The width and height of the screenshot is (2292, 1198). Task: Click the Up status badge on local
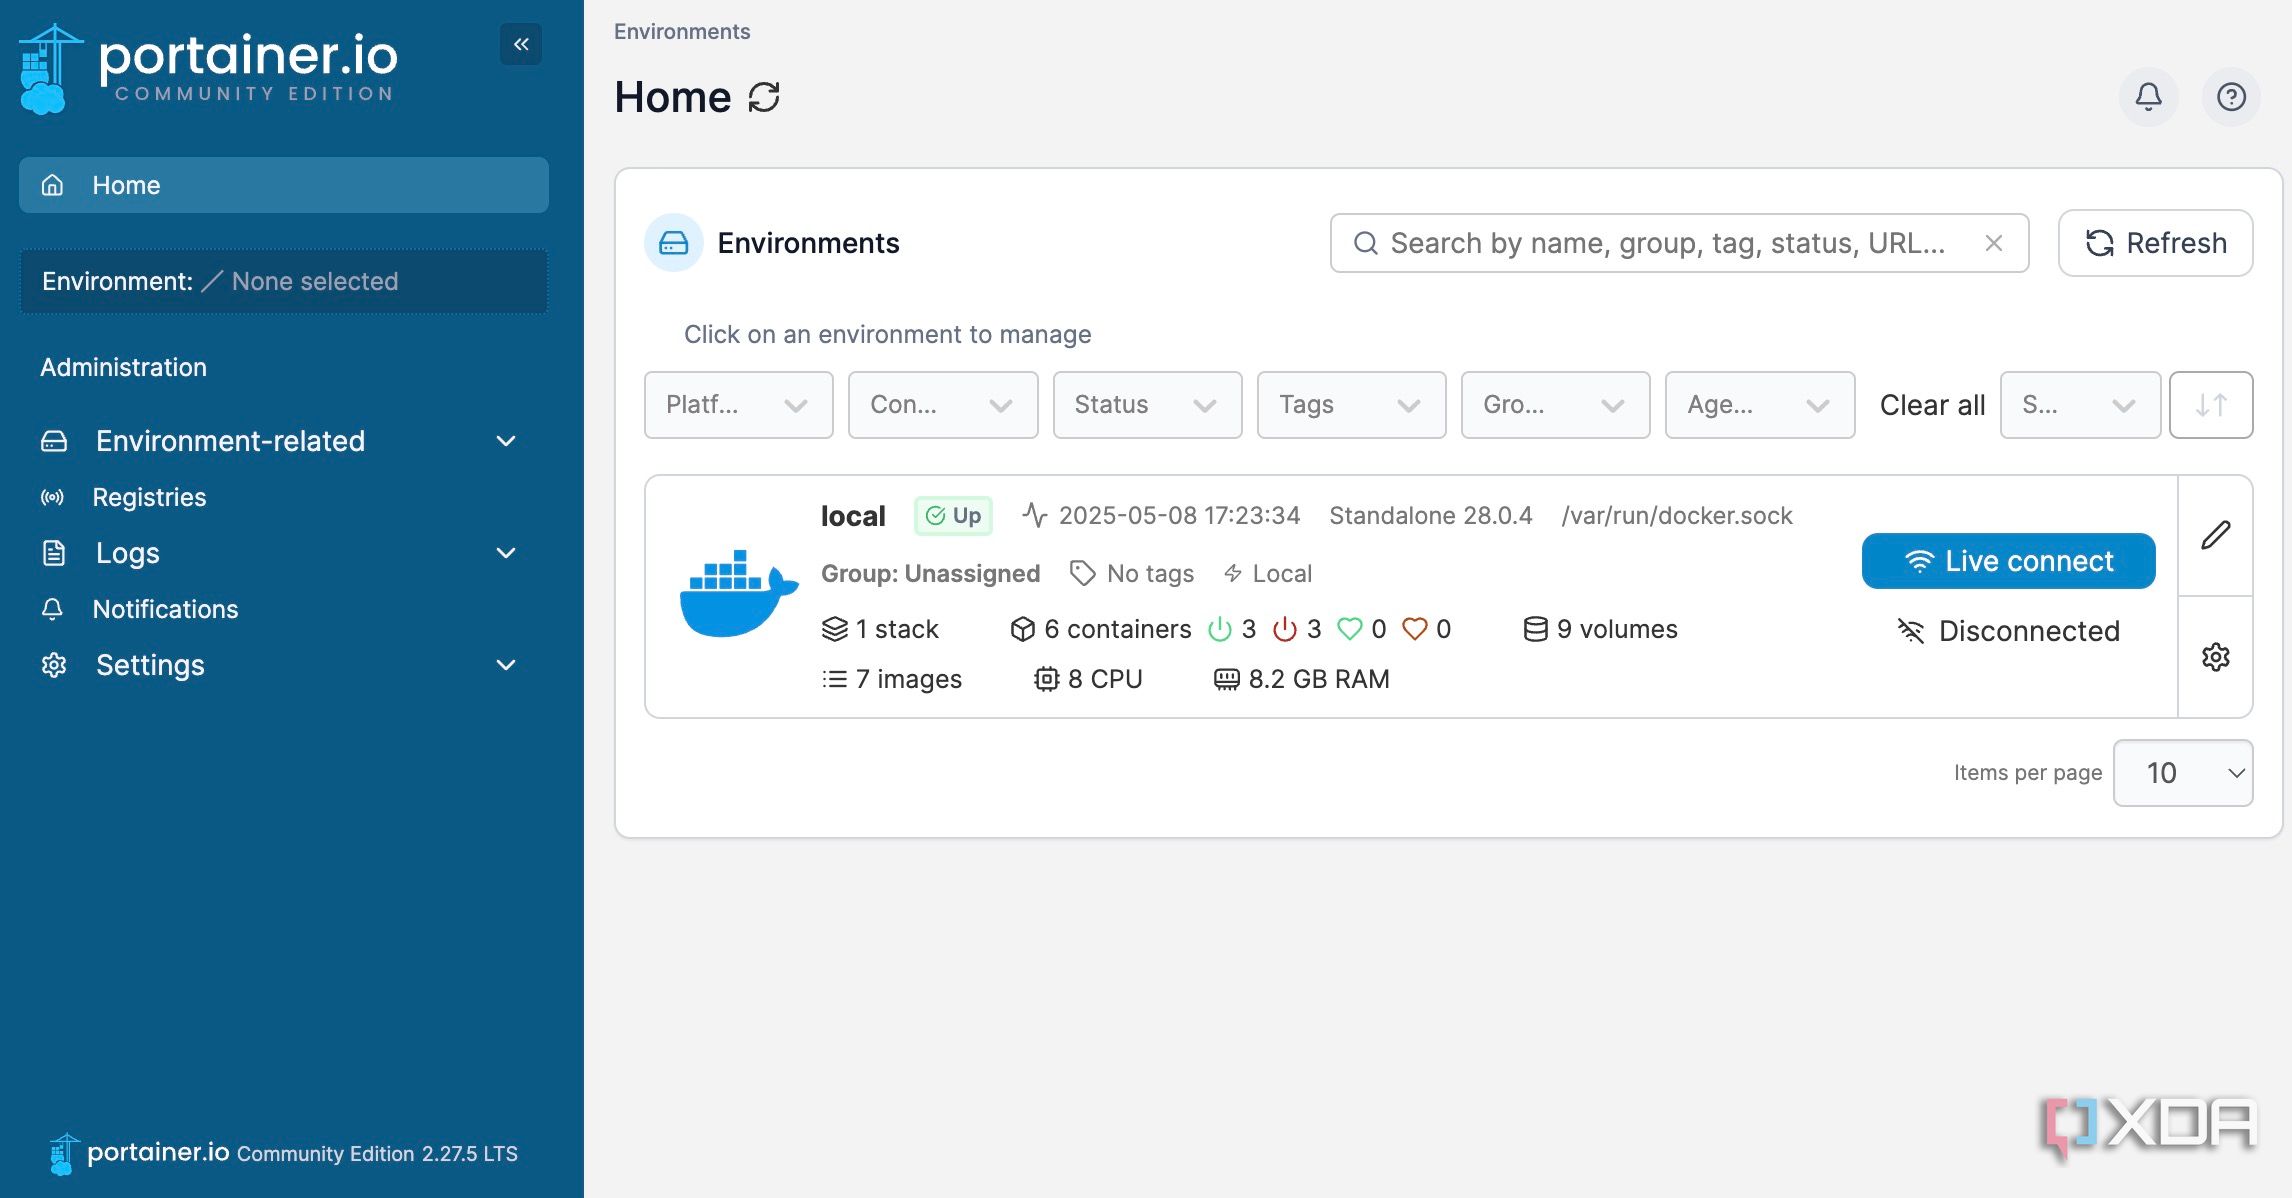tap(953, 516)
